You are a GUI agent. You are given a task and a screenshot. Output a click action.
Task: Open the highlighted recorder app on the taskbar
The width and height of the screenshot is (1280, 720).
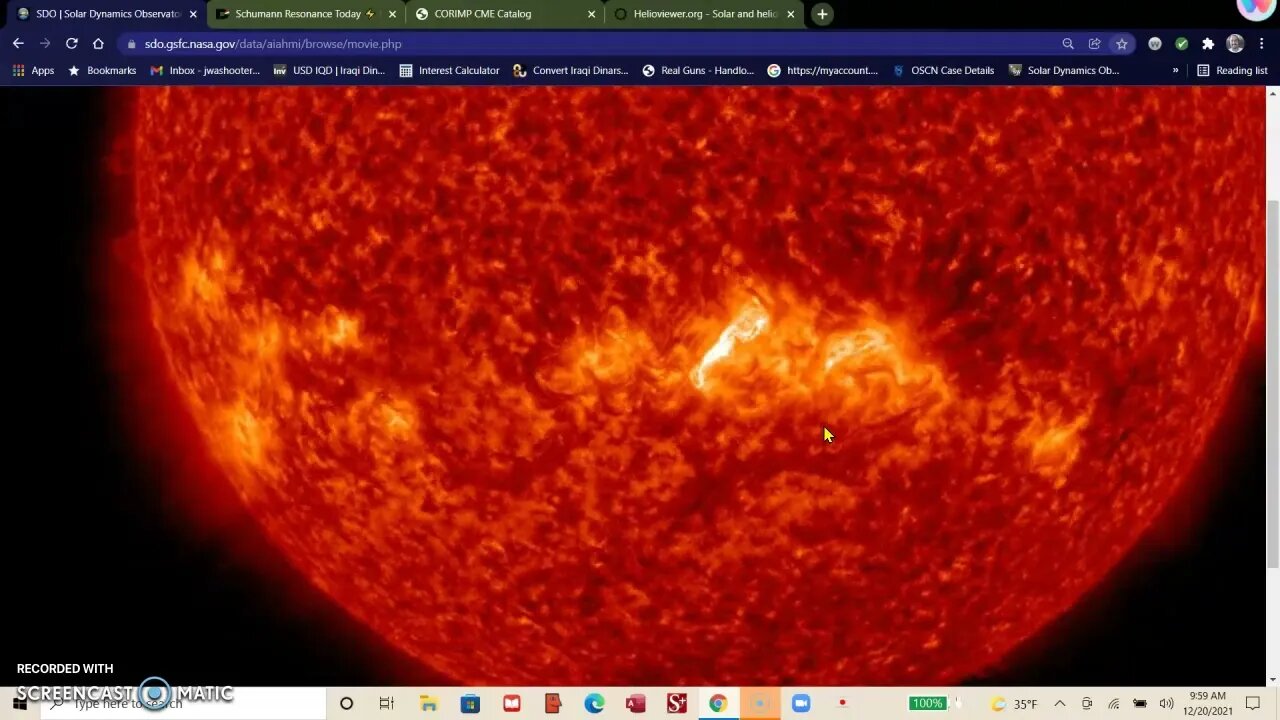[x=759, y=703]
